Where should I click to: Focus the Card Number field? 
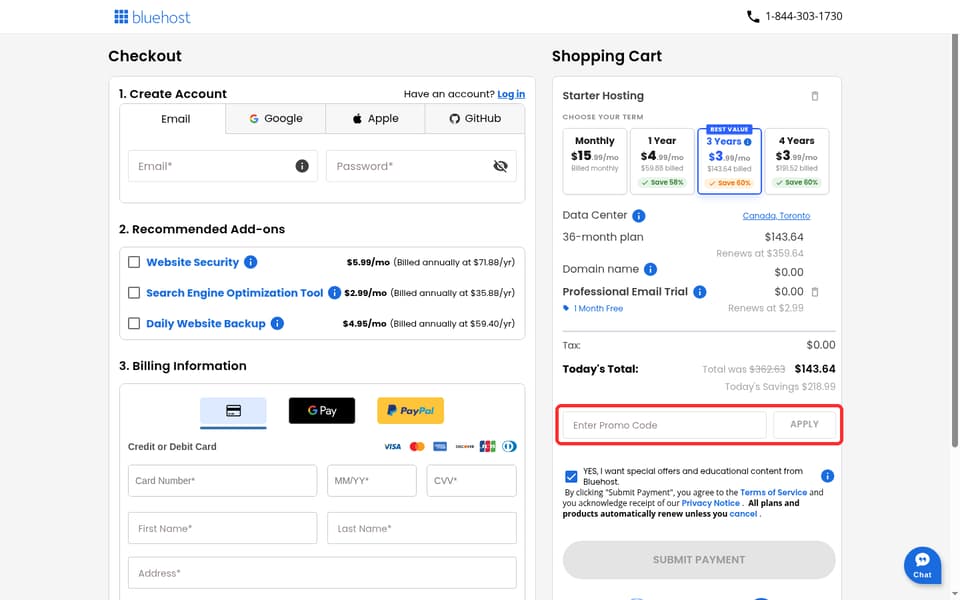223,481
